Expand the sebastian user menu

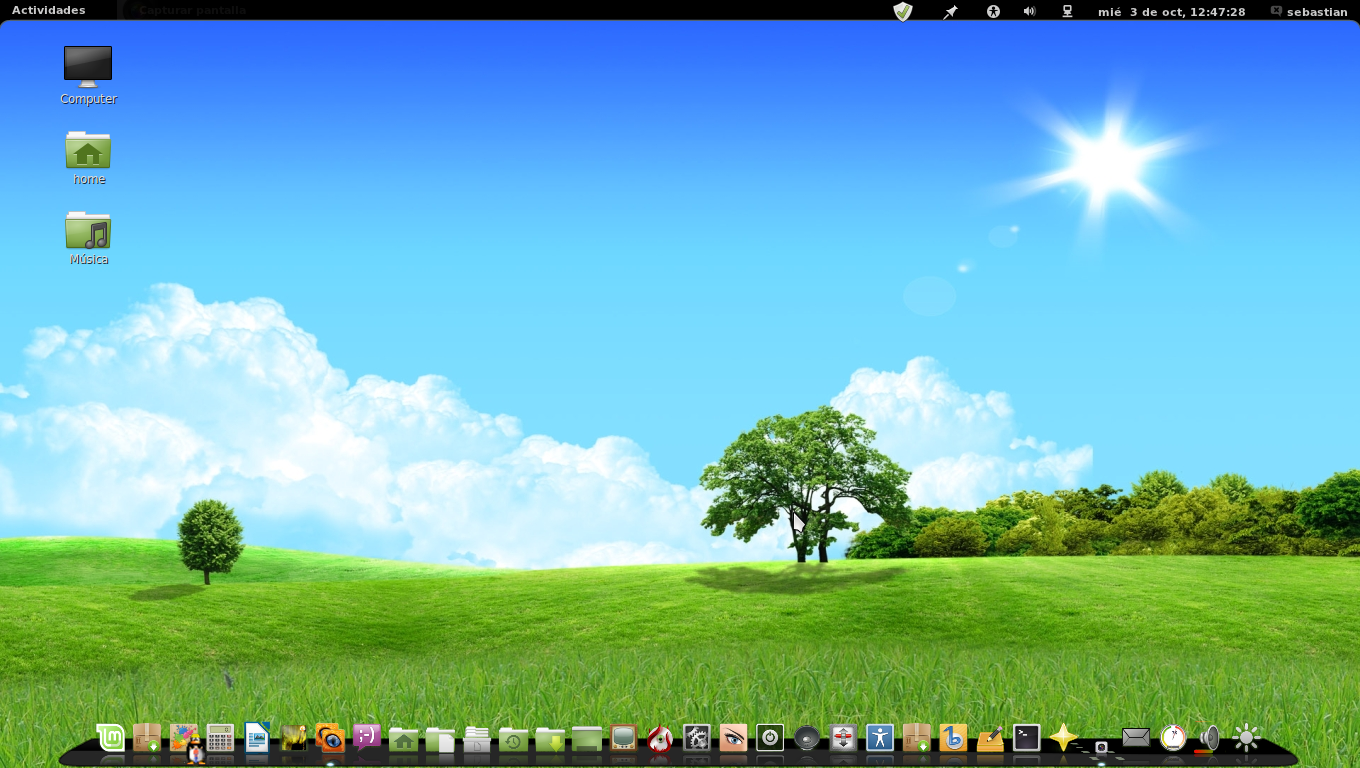tap(1308, 11)
